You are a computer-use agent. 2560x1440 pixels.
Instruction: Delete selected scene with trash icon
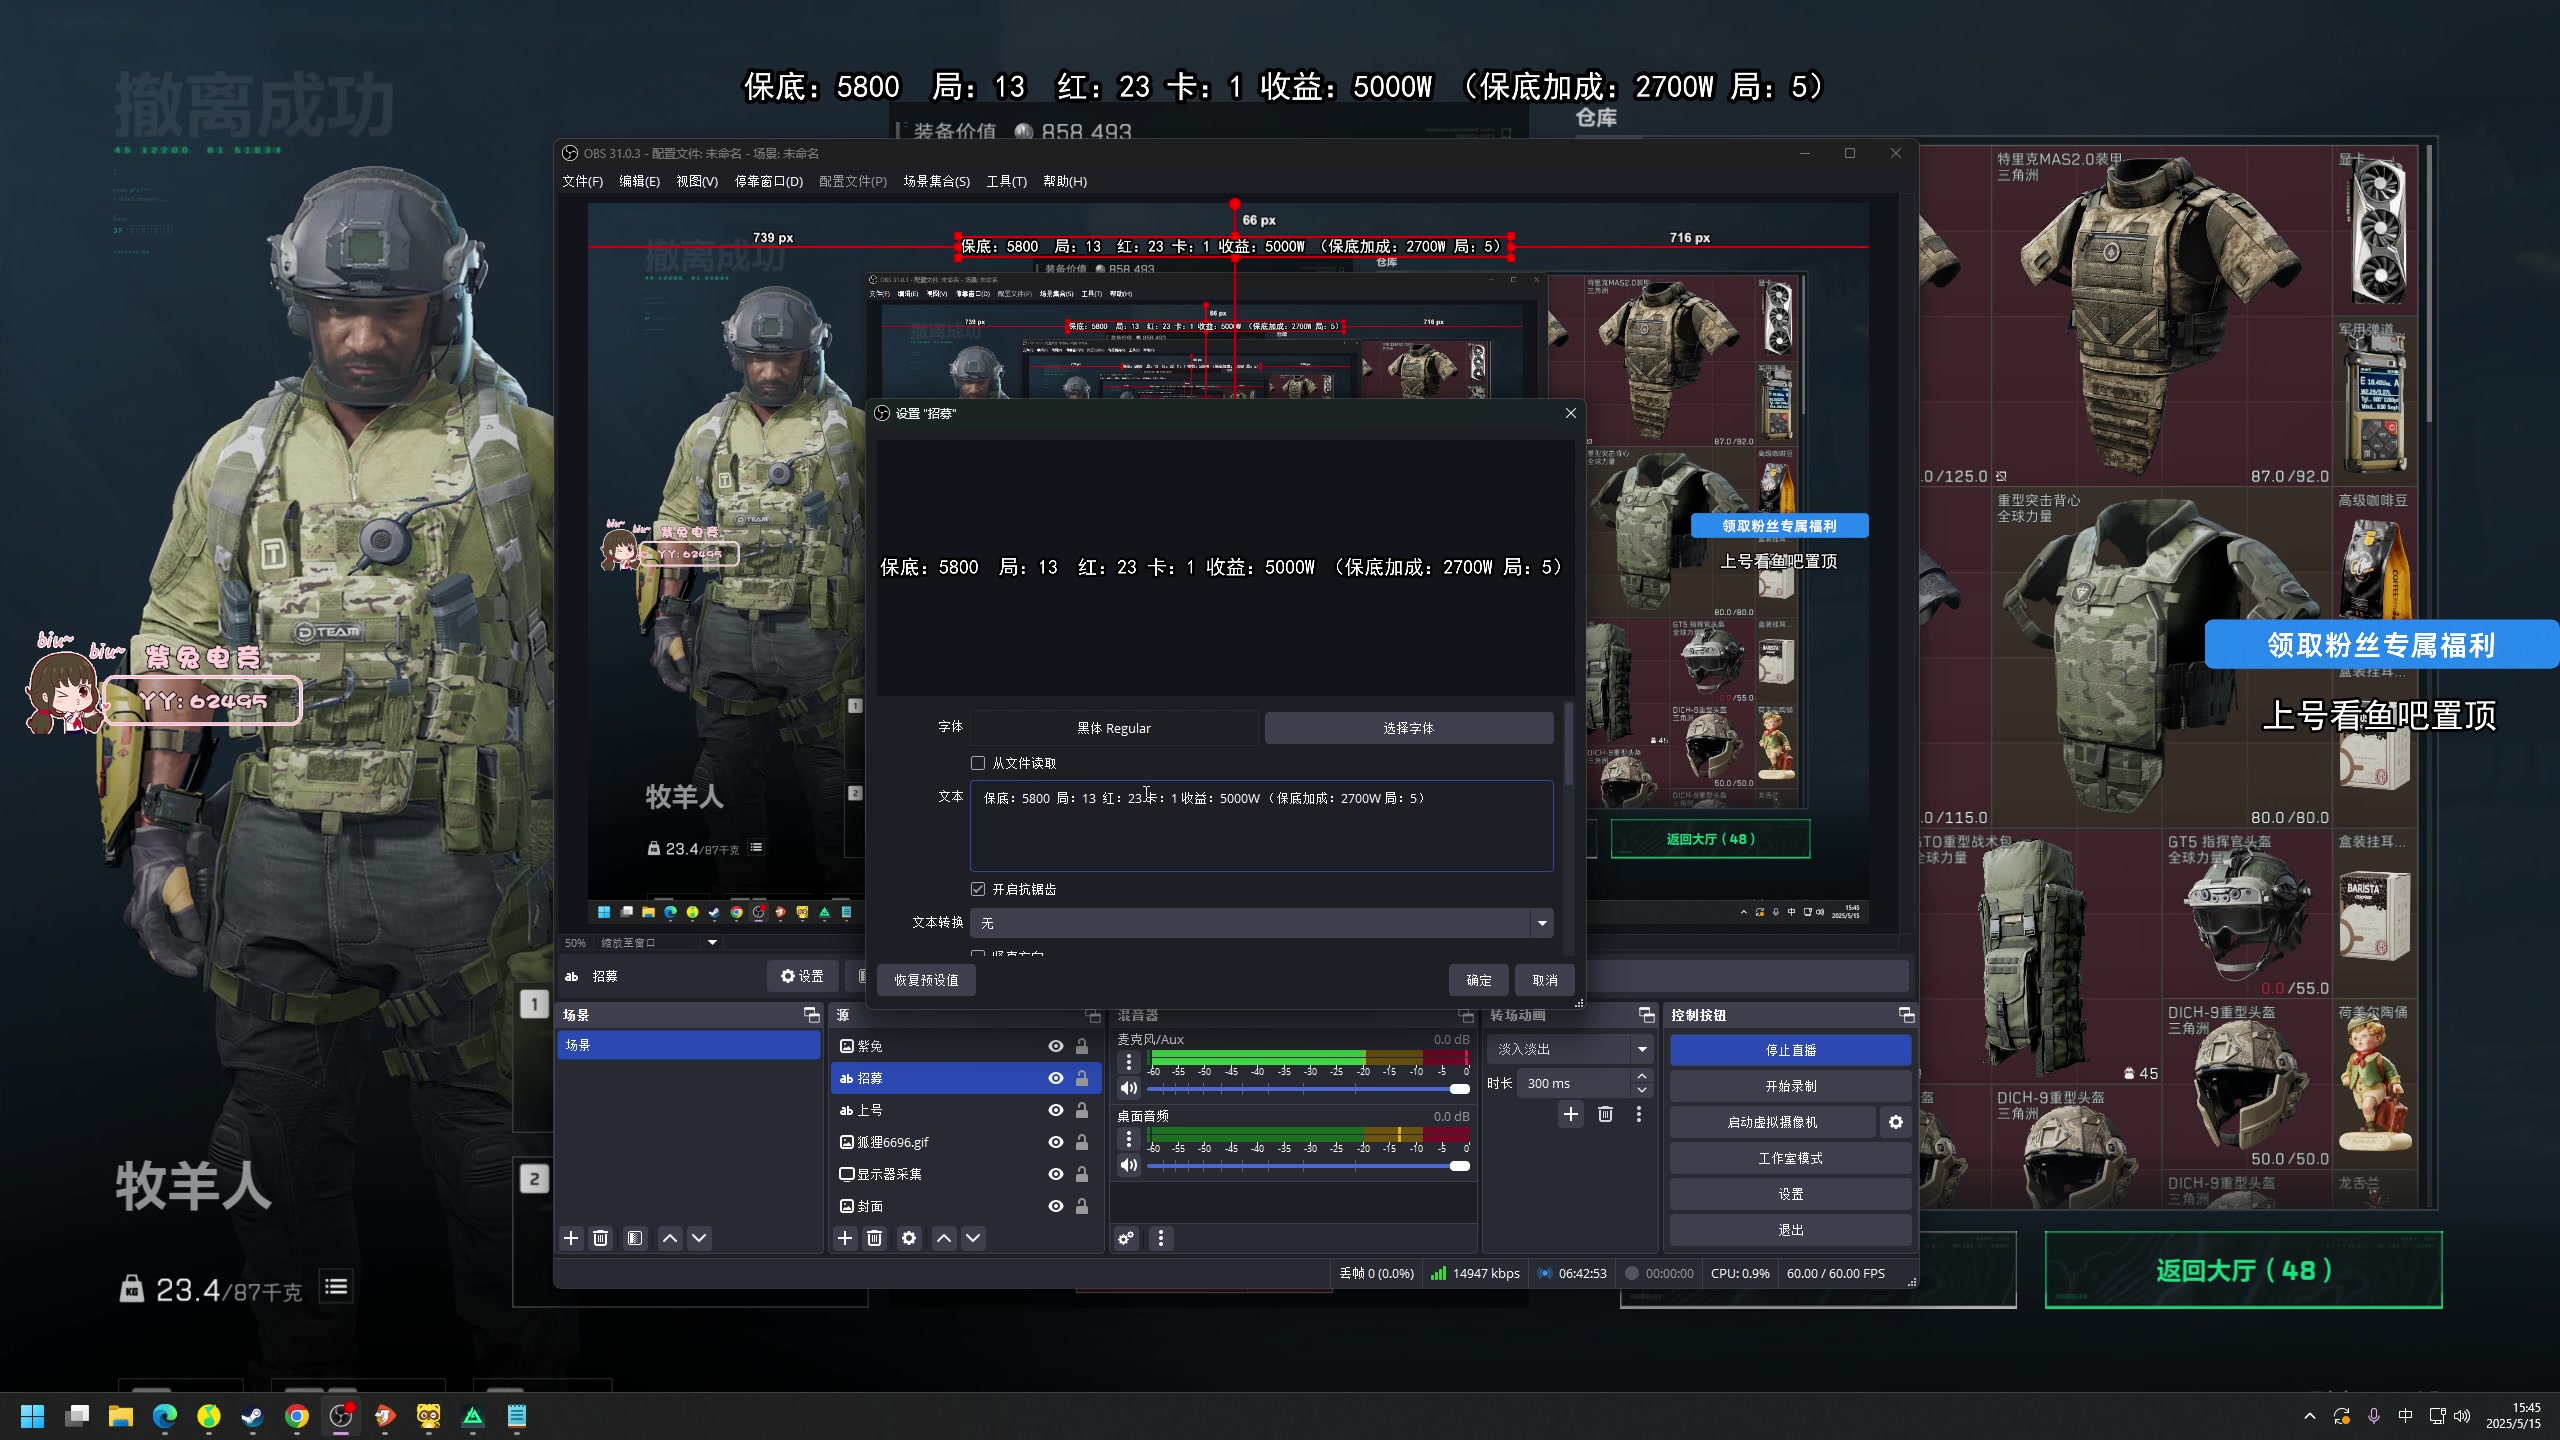600,1238
